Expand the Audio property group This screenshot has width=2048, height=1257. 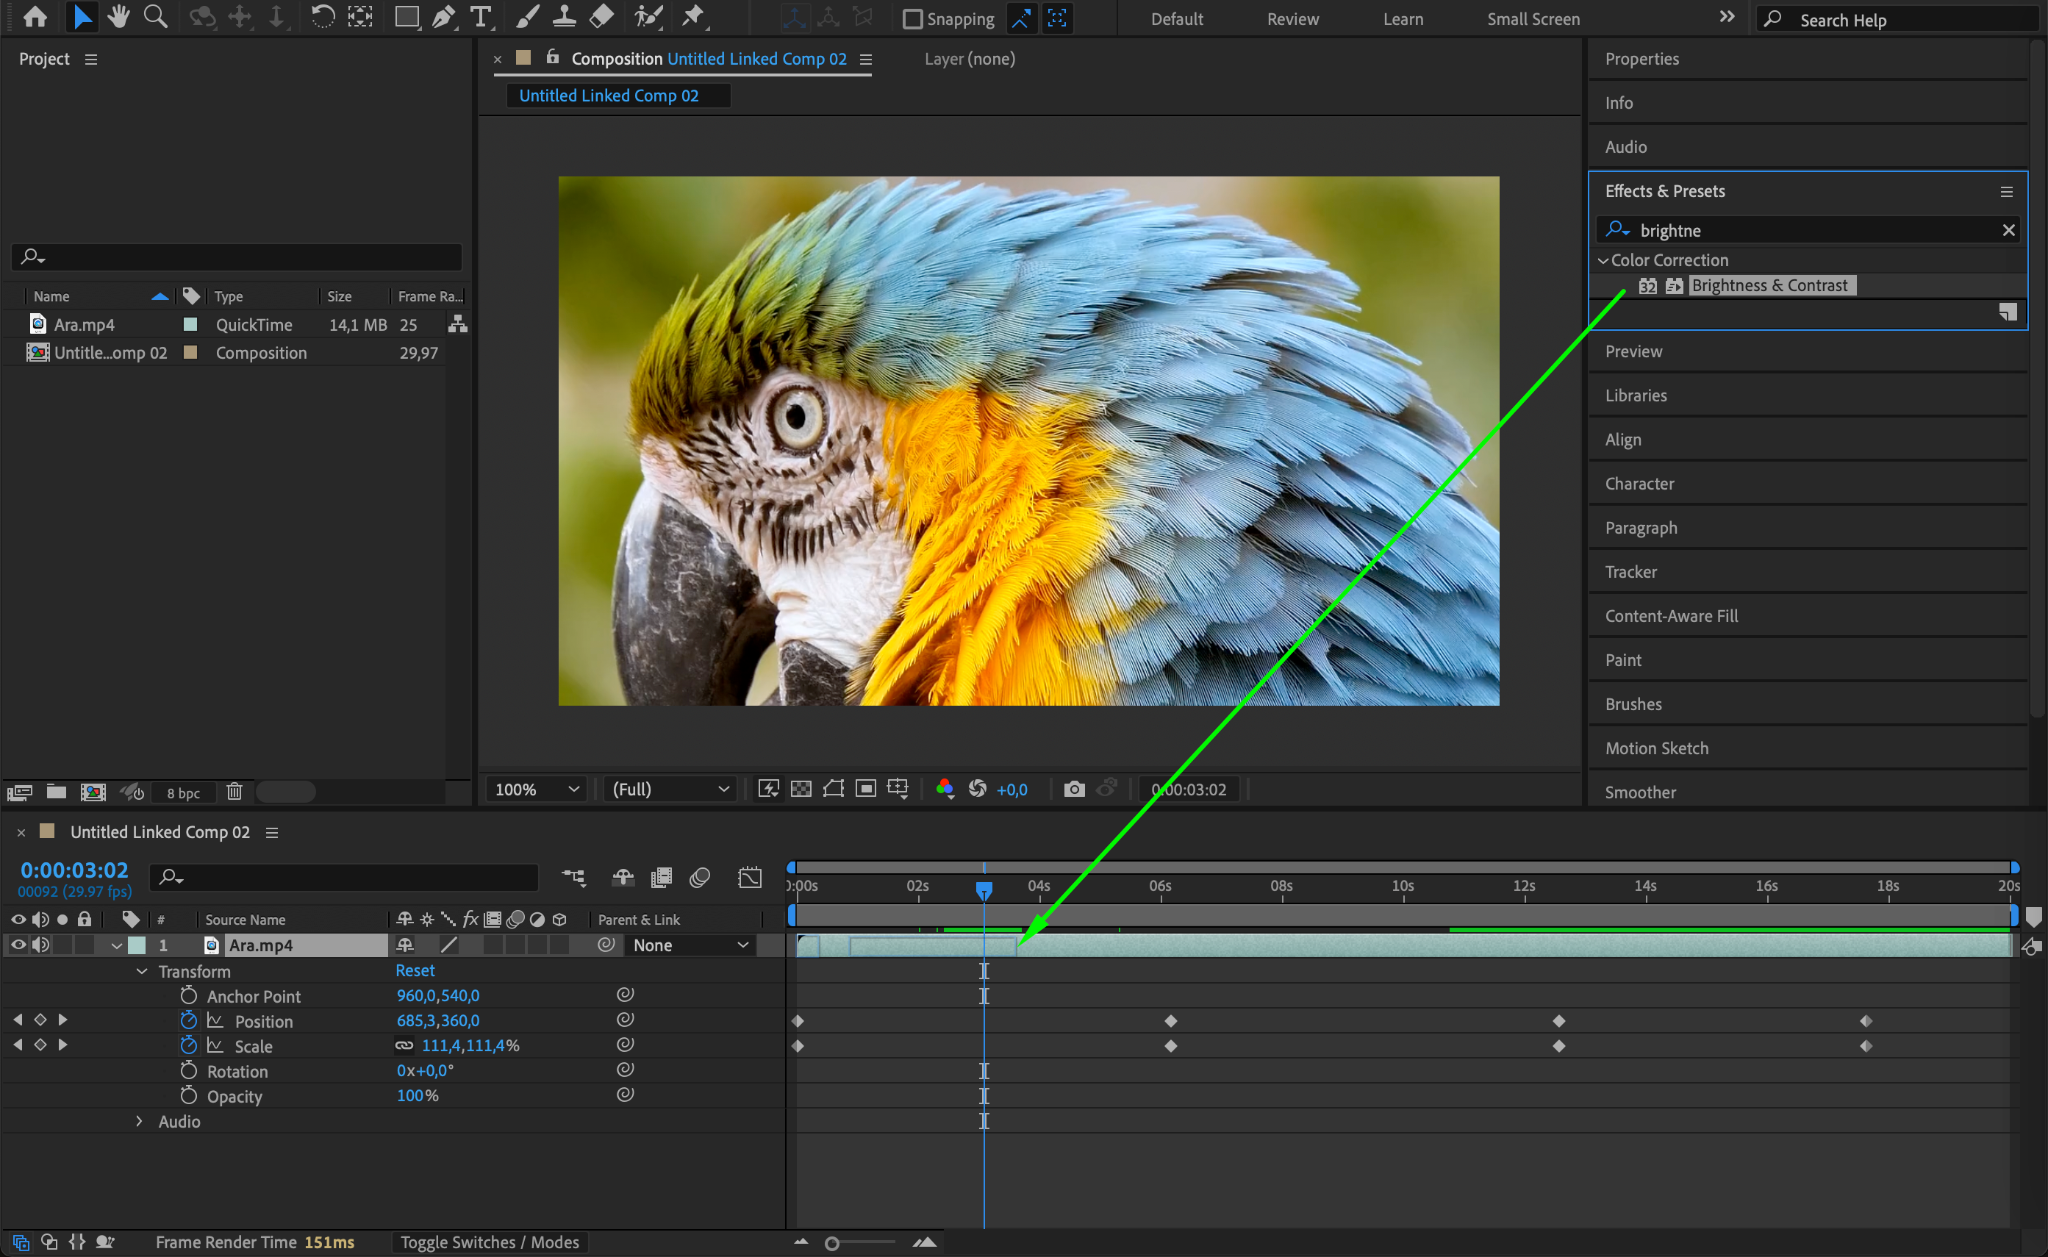click(140, 1122)
